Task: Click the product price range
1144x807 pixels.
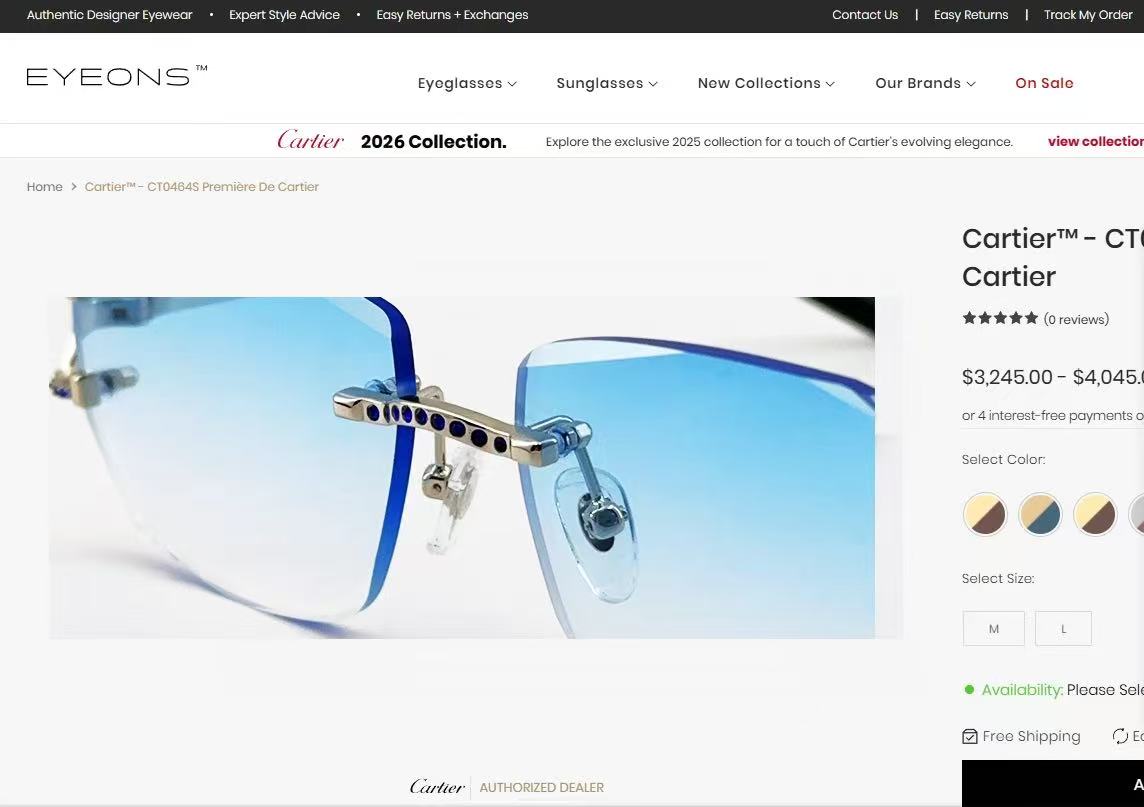Action: [1053, 377]
